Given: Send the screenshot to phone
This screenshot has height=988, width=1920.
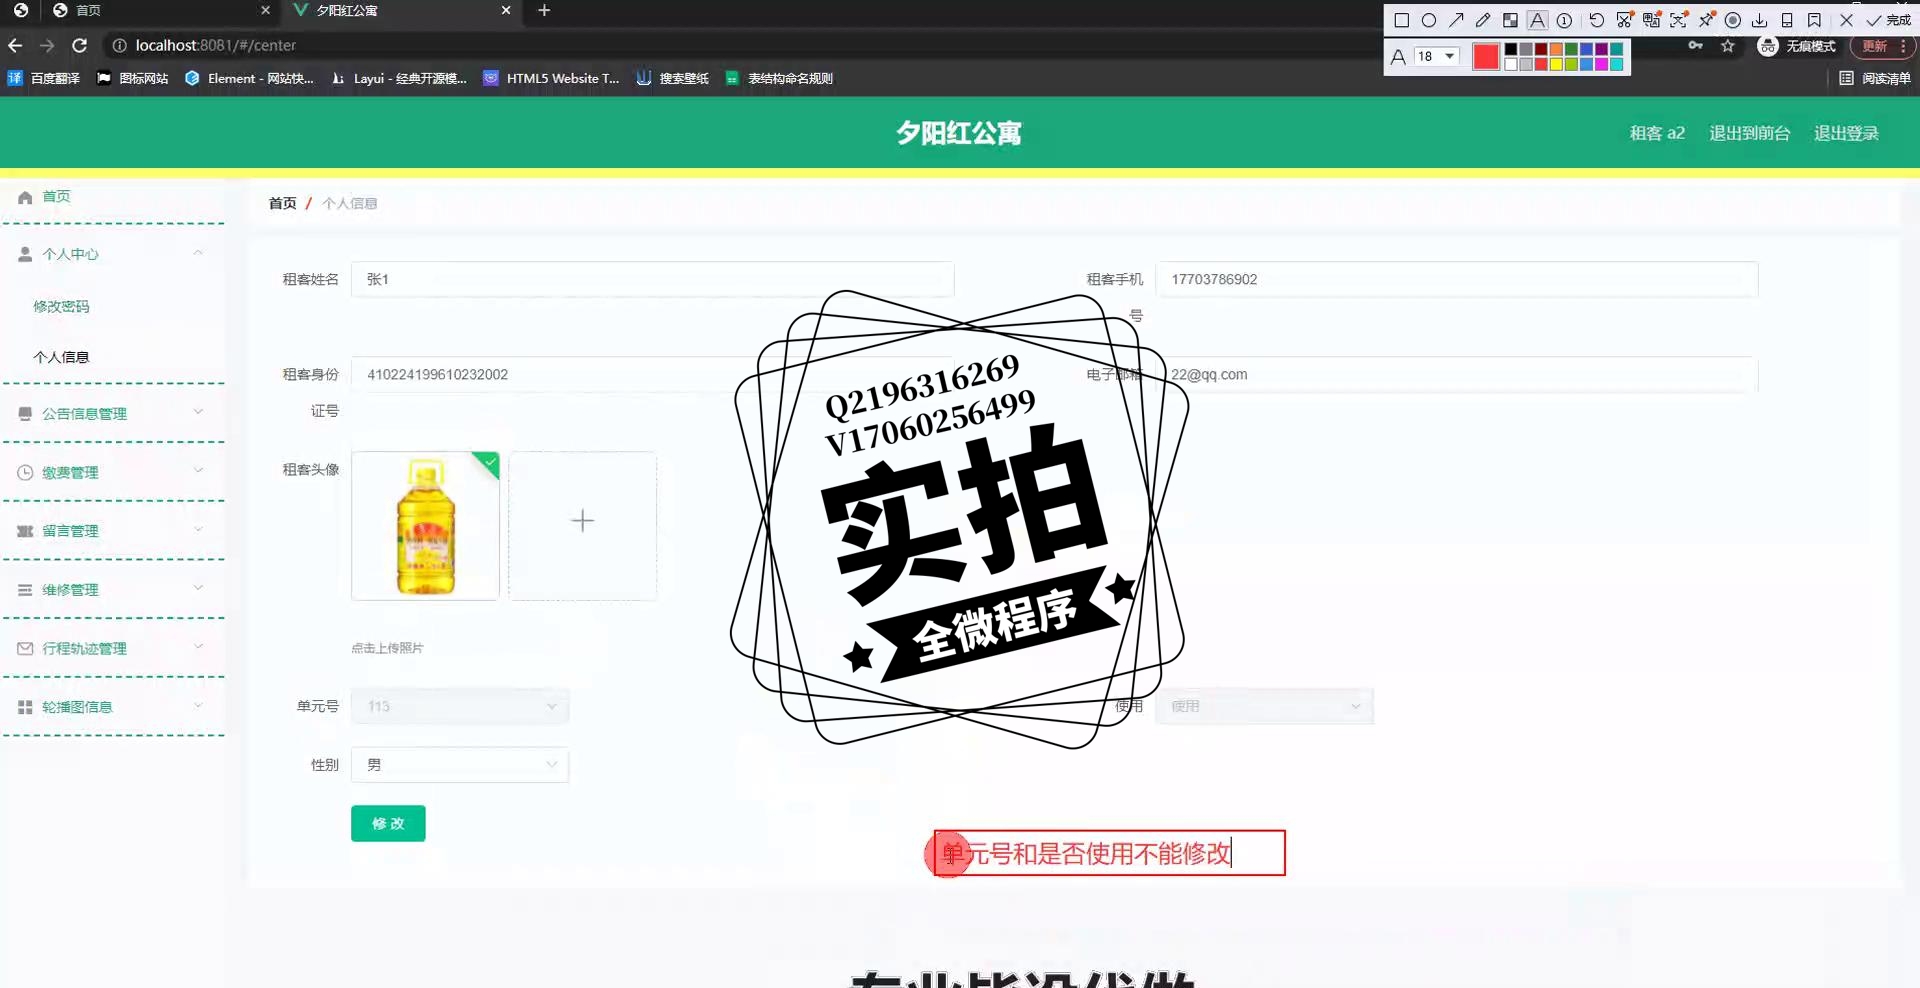Looking at the screenshot, I should tap(1787, 20).
